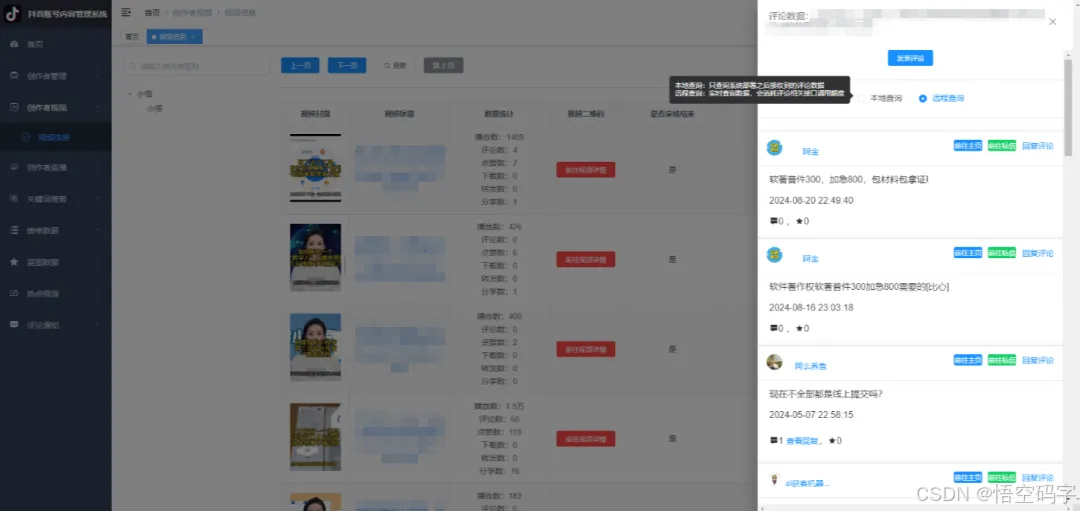The image size is (1080, 511).
Task: Click the 下一页 next page button
Action: pos(347,65)
